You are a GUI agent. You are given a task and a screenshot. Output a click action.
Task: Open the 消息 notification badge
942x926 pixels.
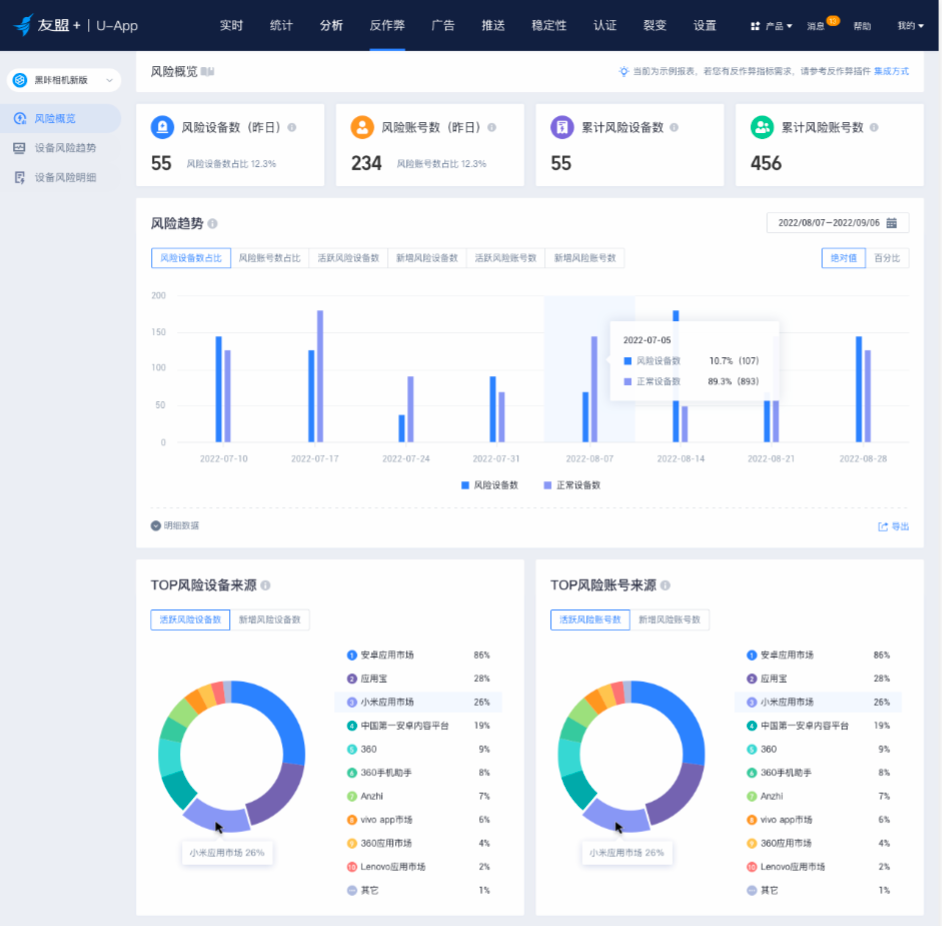pyautogui.click(x=833, y=21)
